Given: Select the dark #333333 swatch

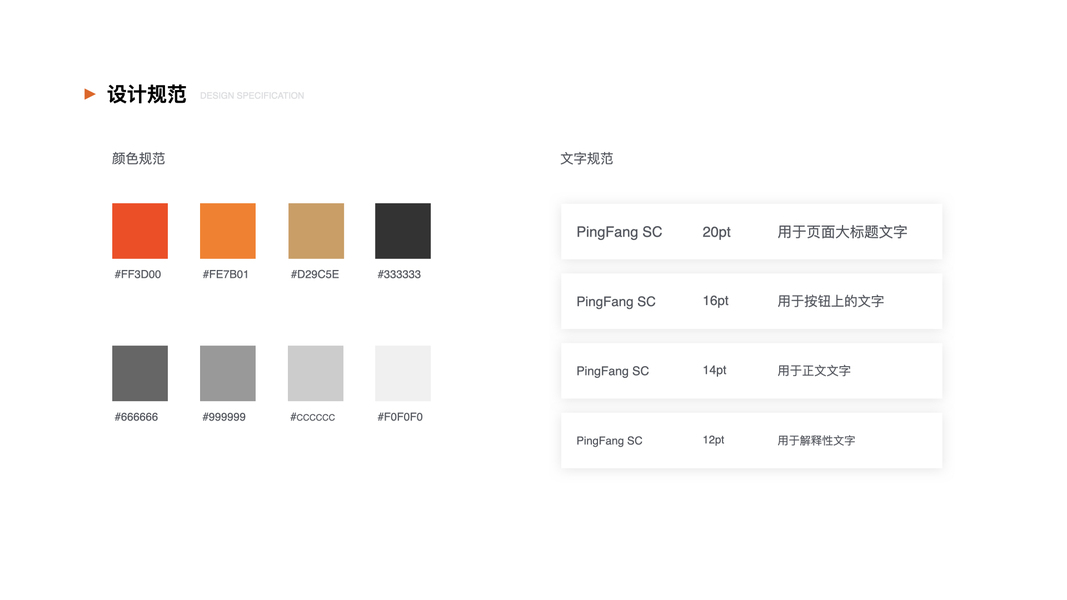Looking at the screenshot, I should [403, 231].
